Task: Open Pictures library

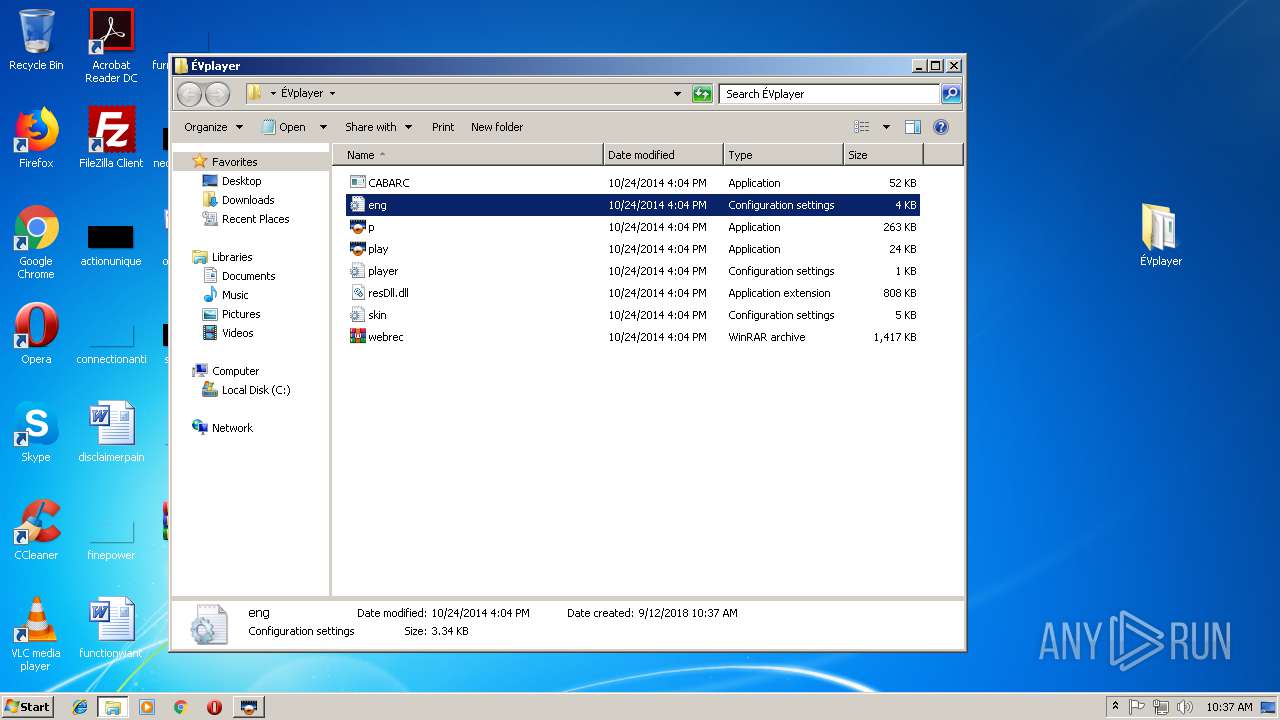Action: (231, 314)
